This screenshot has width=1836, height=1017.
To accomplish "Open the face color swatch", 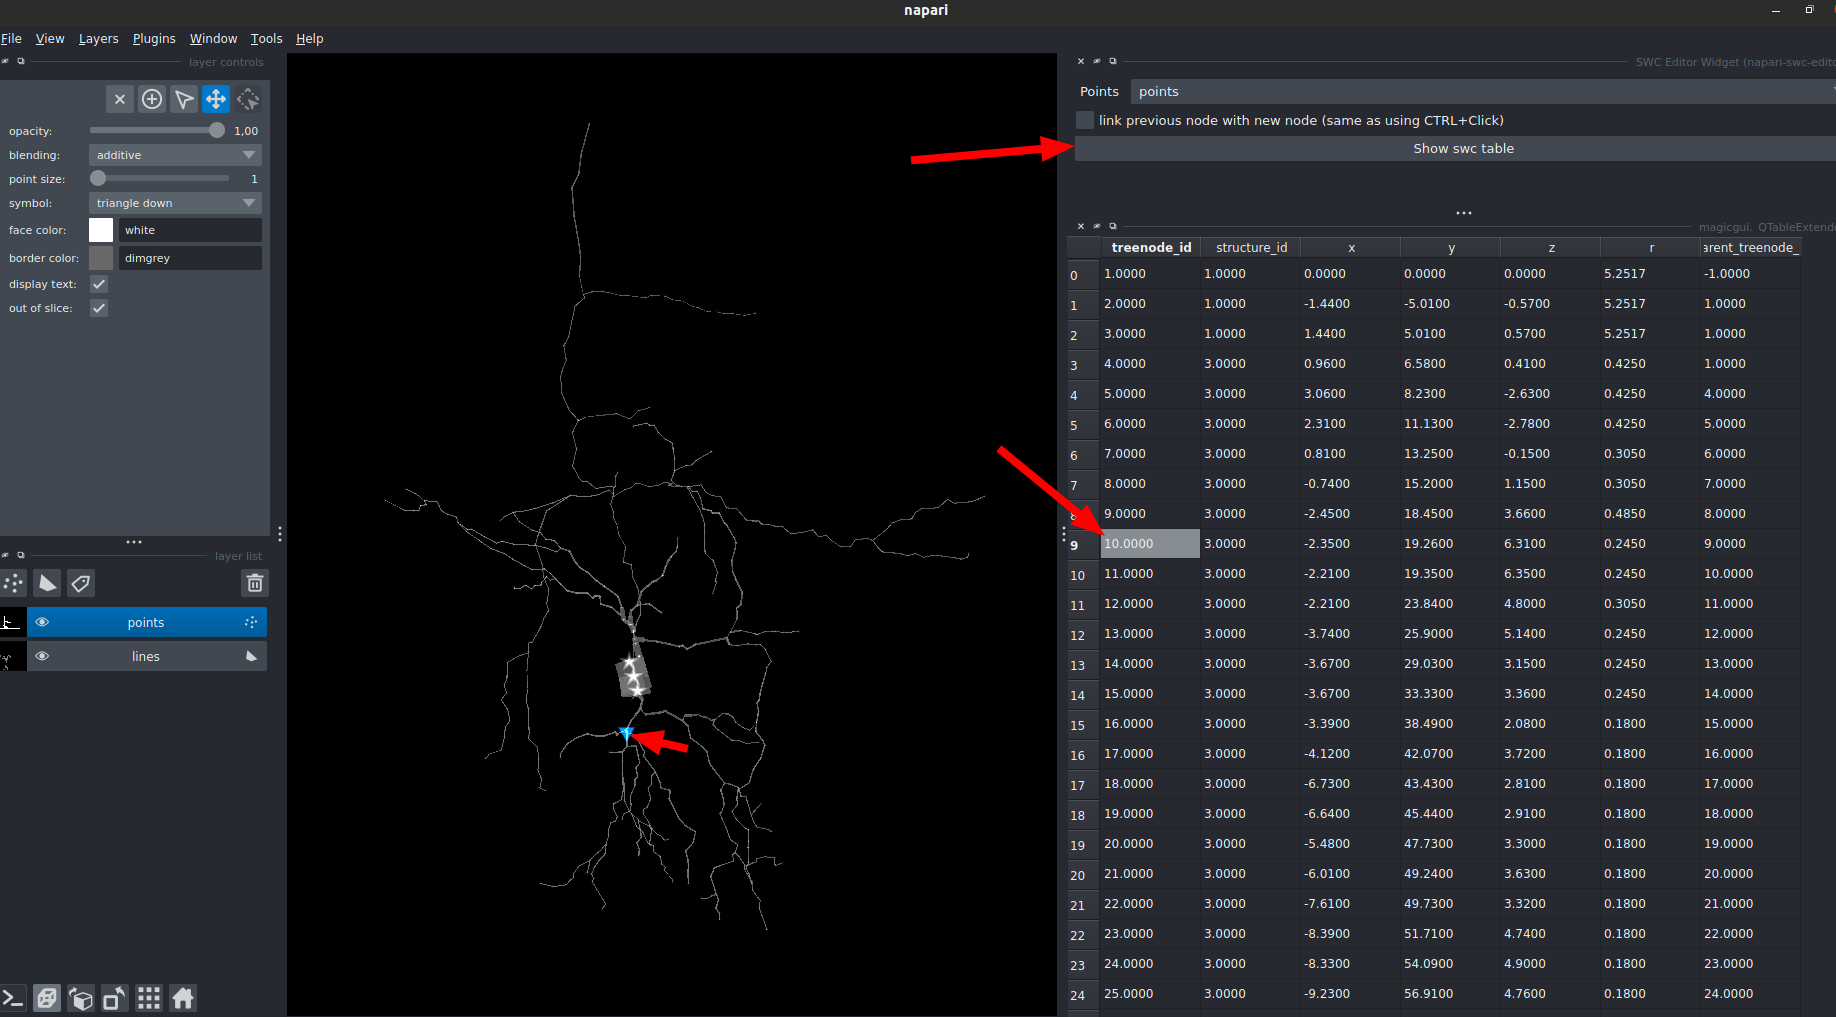I will click(101, 230).
